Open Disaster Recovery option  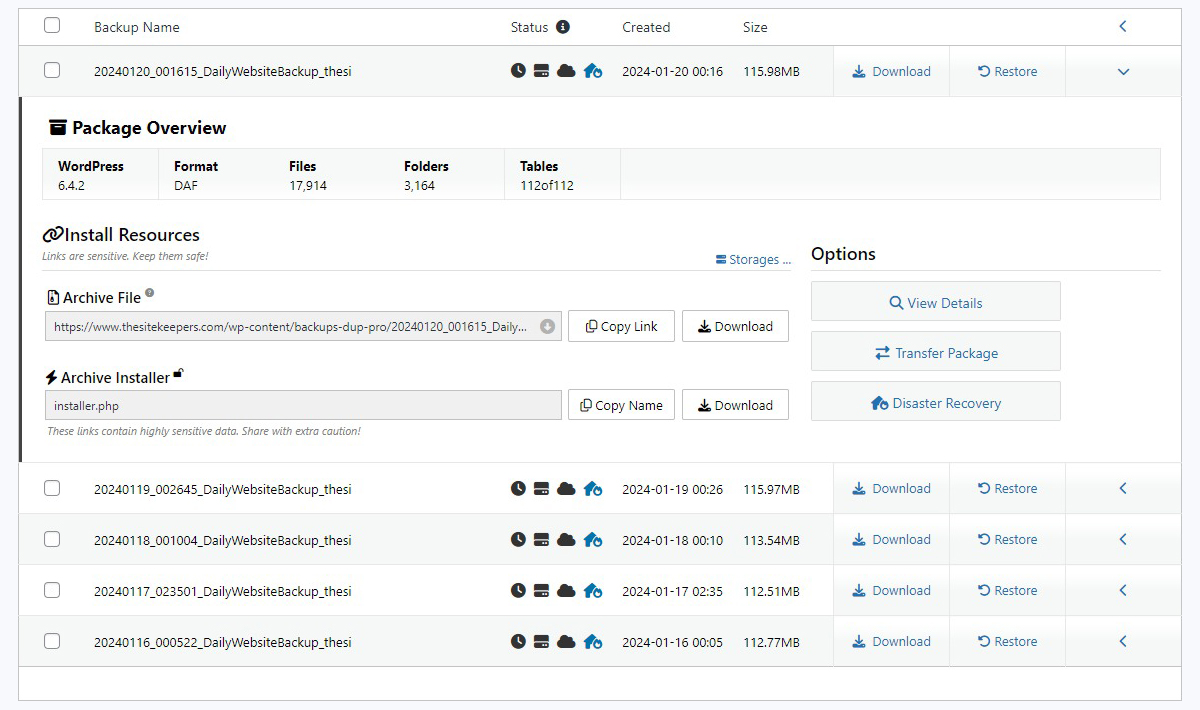pos(935,403)
